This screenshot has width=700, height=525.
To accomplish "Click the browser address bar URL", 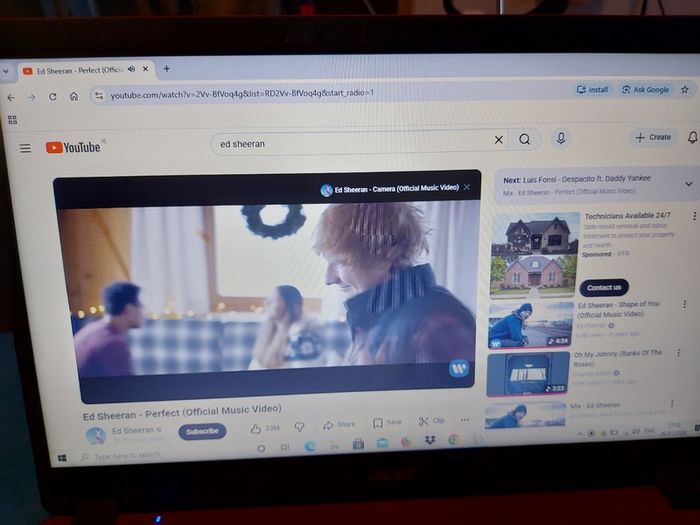I will 242,94.
